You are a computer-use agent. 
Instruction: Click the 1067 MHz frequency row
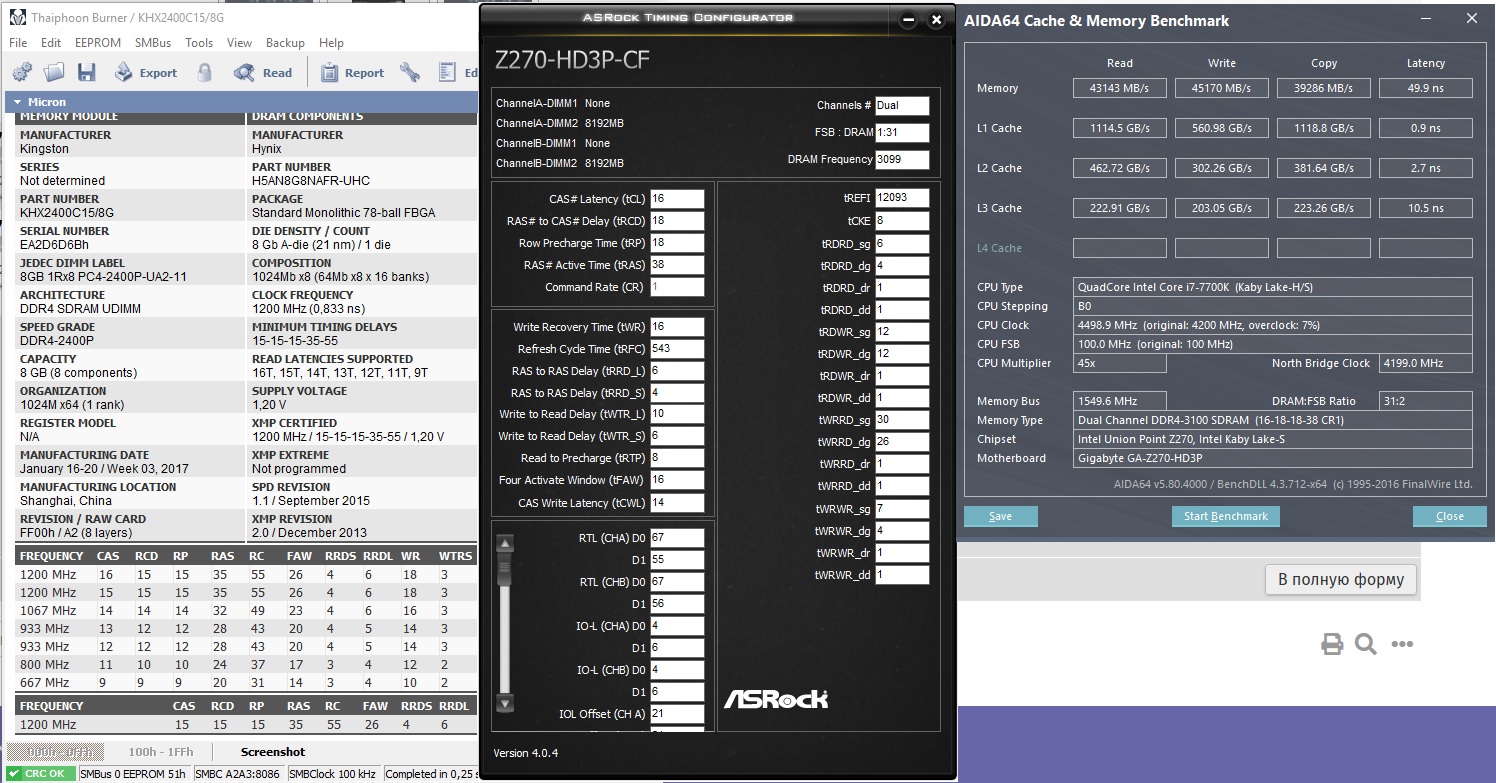coord(246,611)
